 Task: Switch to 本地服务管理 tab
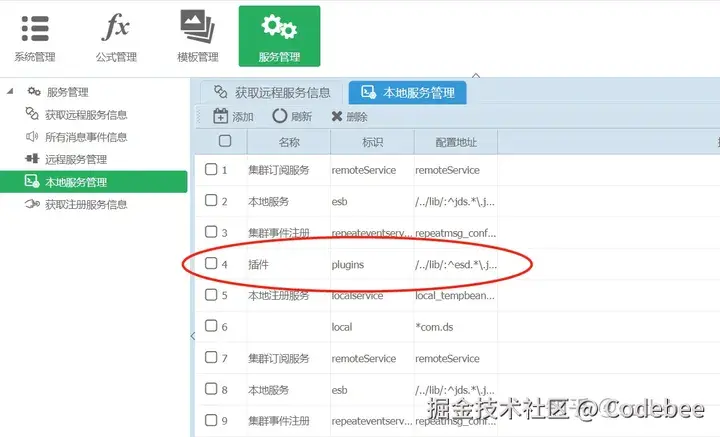coord(408,92)
